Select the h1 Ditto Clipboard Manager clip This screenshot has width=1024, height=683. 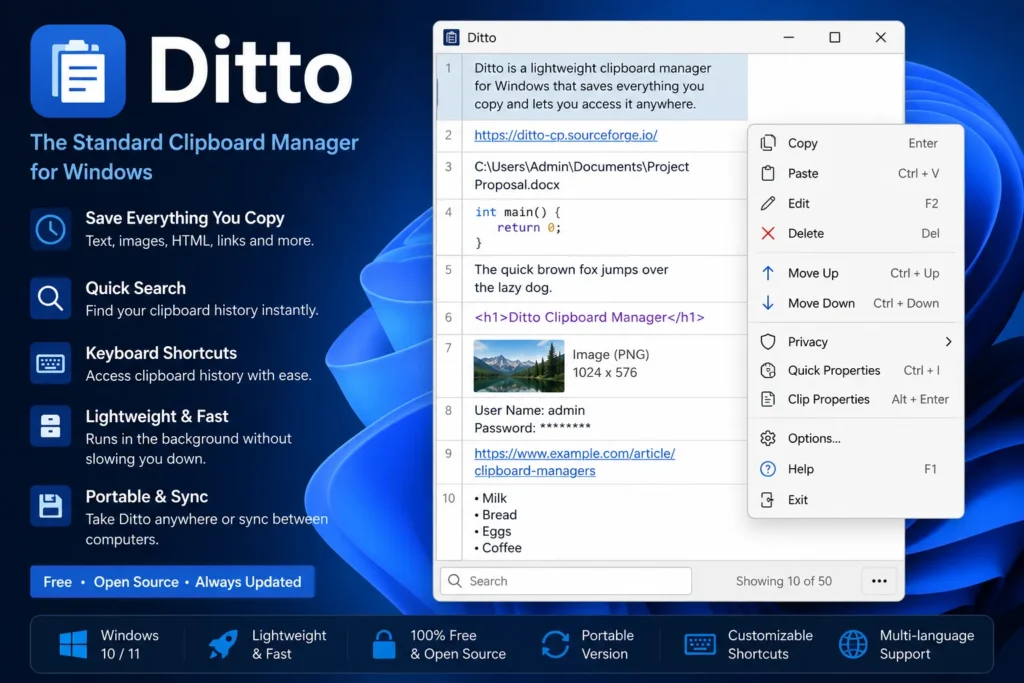pos(592,318)
